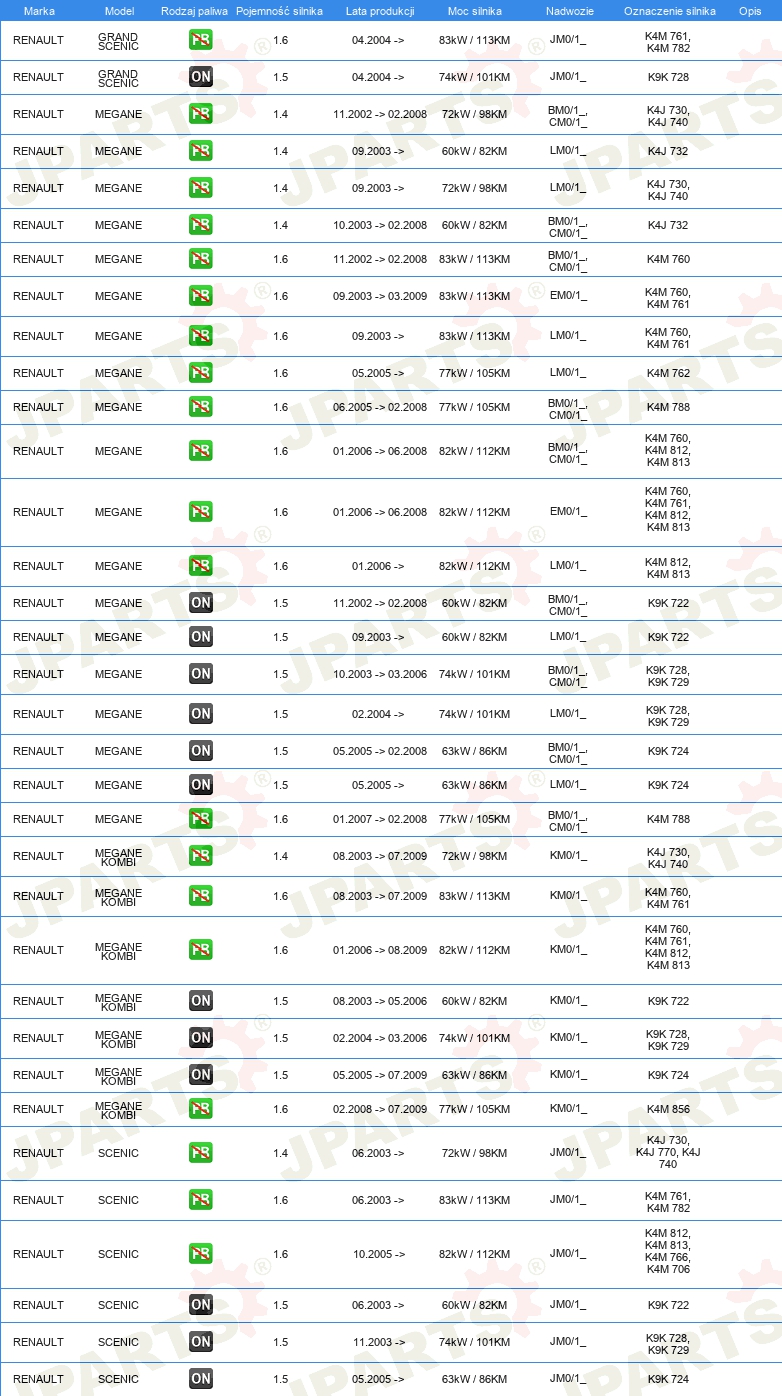
Task: Select production years 02.2008 -> 07.2009
Action: point(380,1109)
